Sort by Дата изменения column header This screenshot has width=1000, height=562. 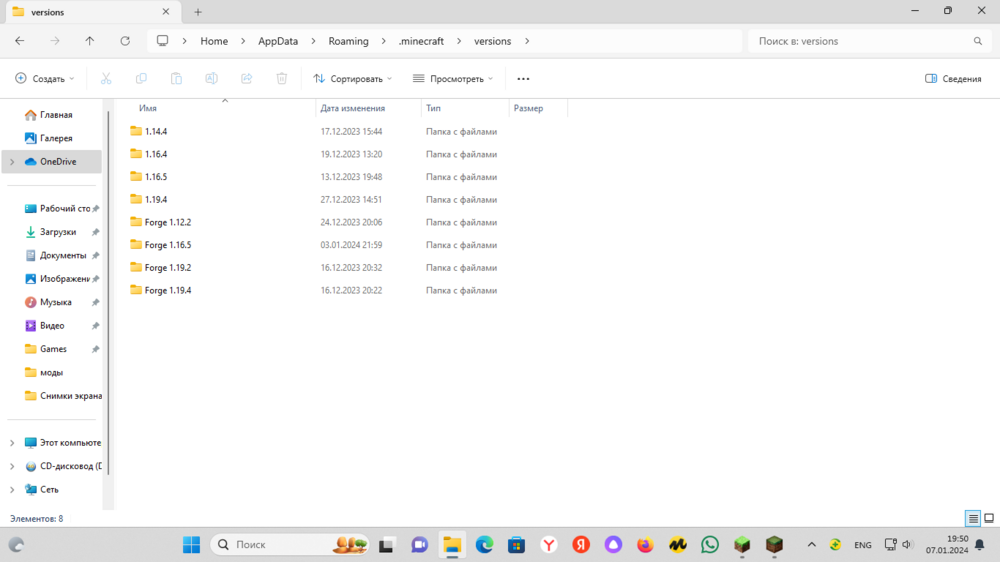[353, 108]
